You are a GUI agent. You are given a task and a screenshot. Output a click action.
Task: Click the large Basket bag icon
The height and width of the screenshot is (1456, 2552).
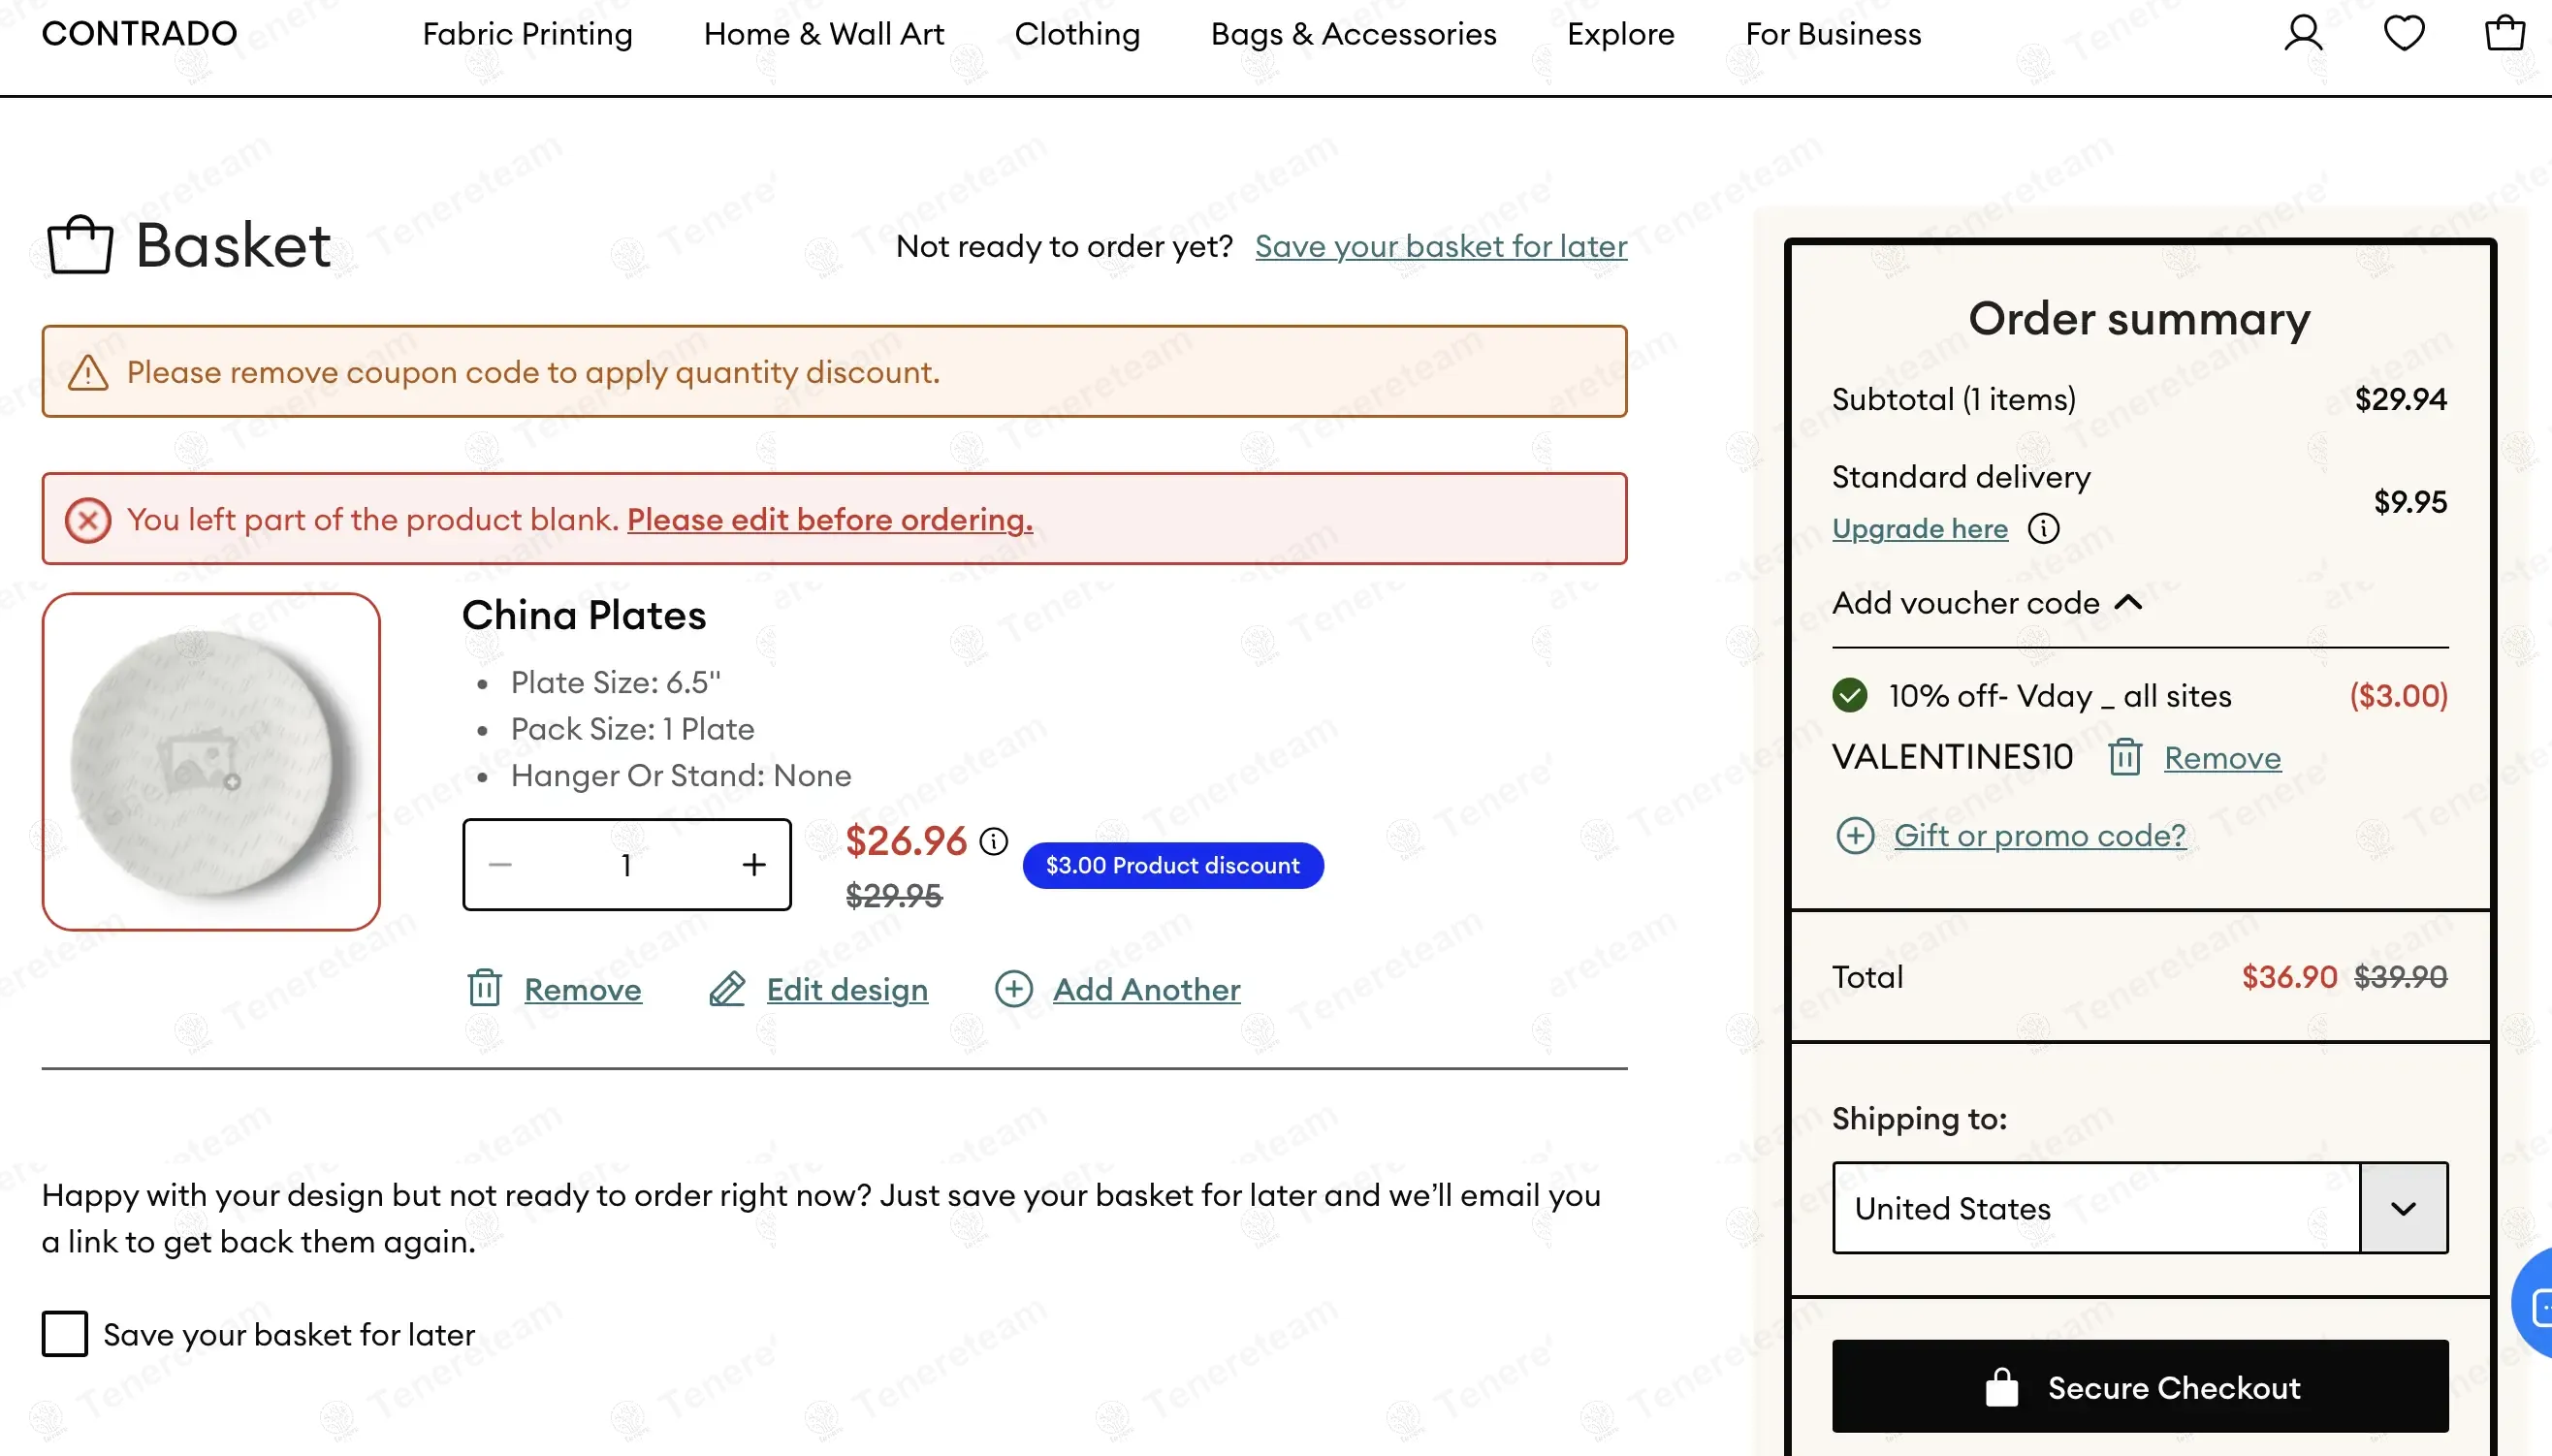coord(80,244)
